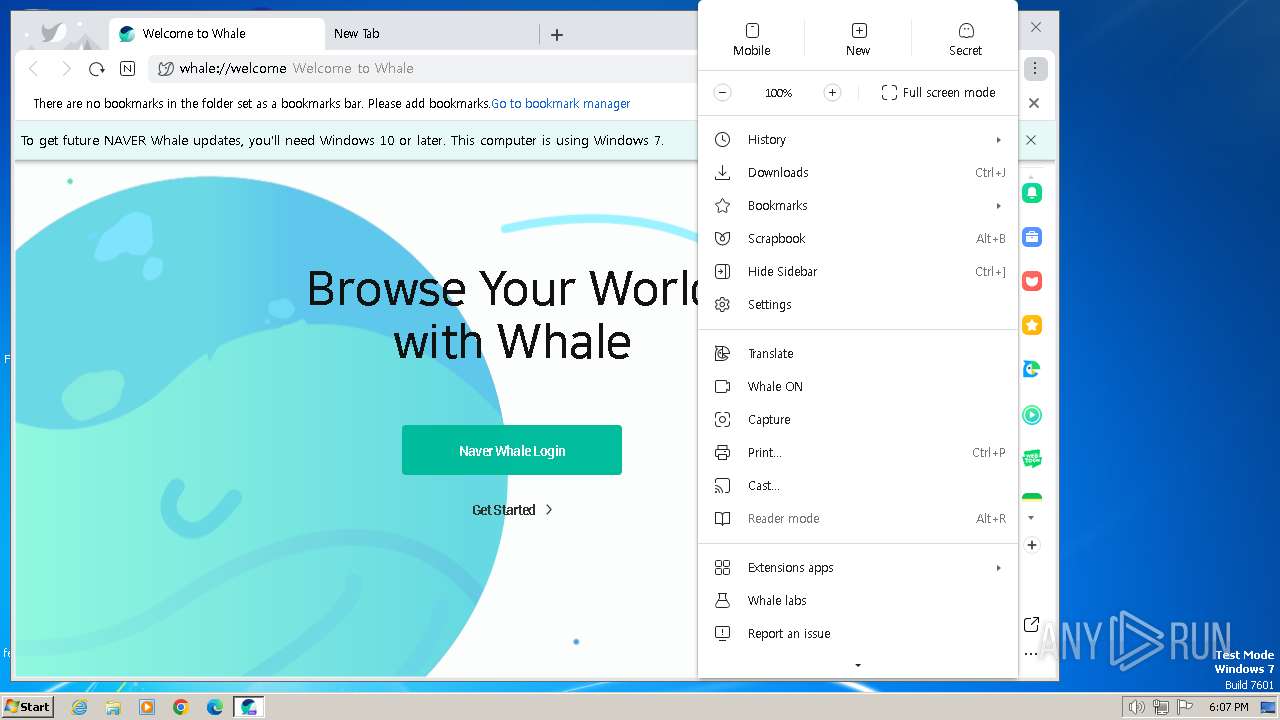Dismiss the Windows 10 update notice
Image resolution: width=1280 pixels, height=720 pixels.
coord(1031,140)
